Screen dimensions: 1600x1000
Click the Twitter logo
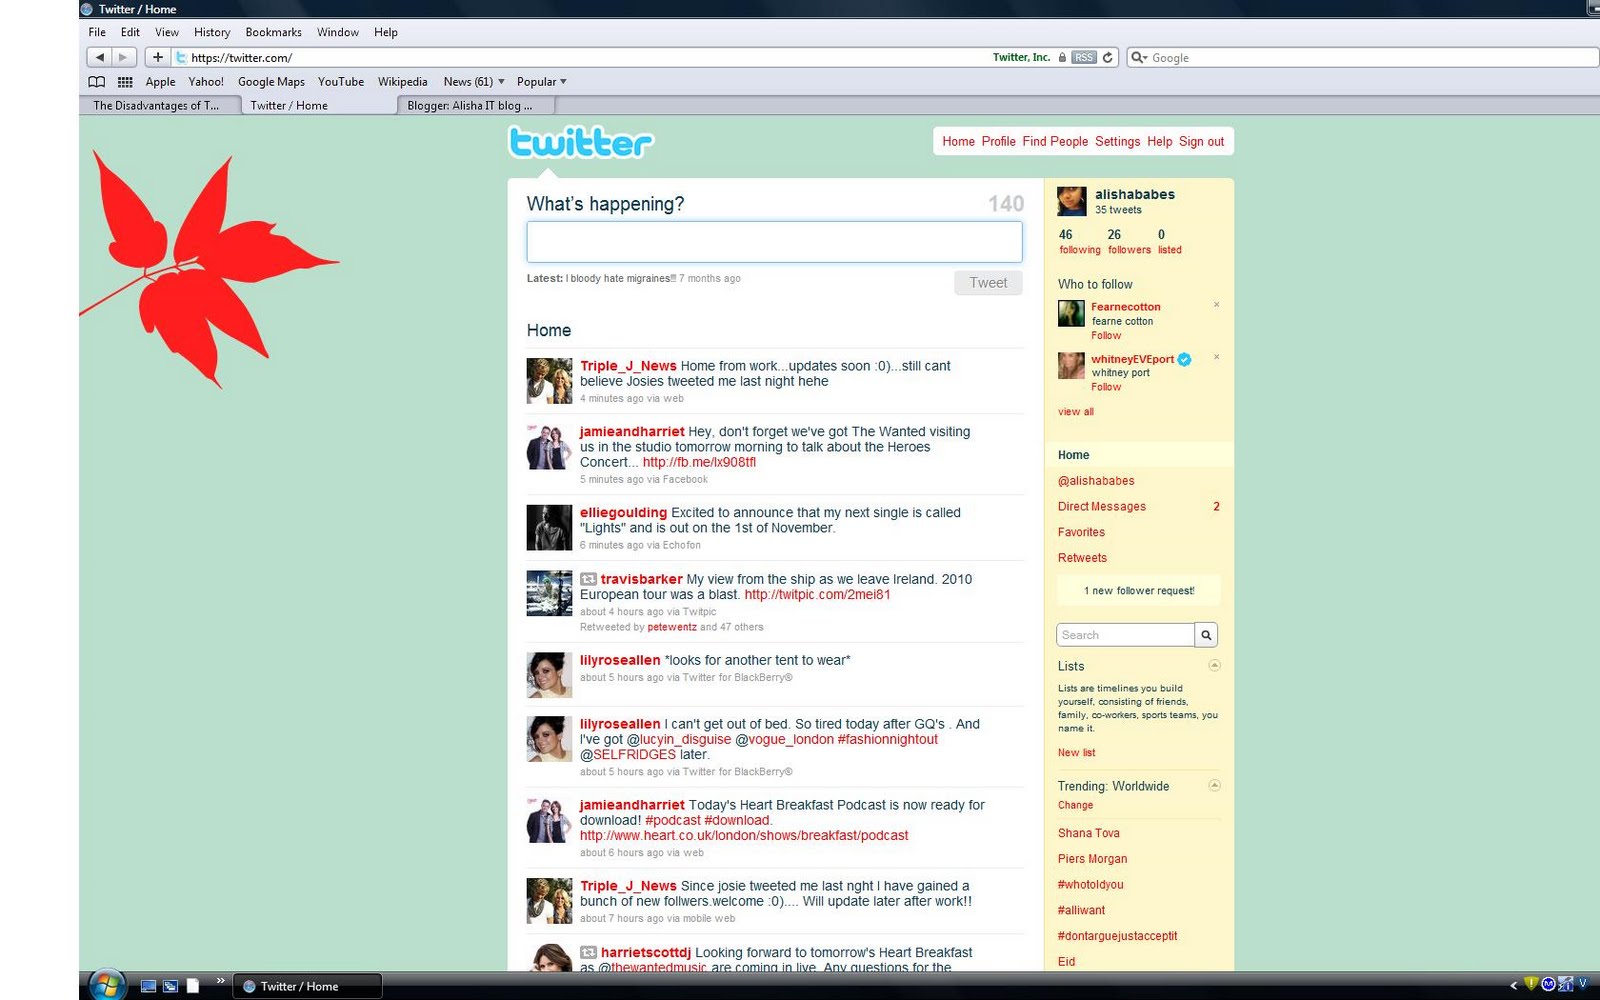coord(581,142)
